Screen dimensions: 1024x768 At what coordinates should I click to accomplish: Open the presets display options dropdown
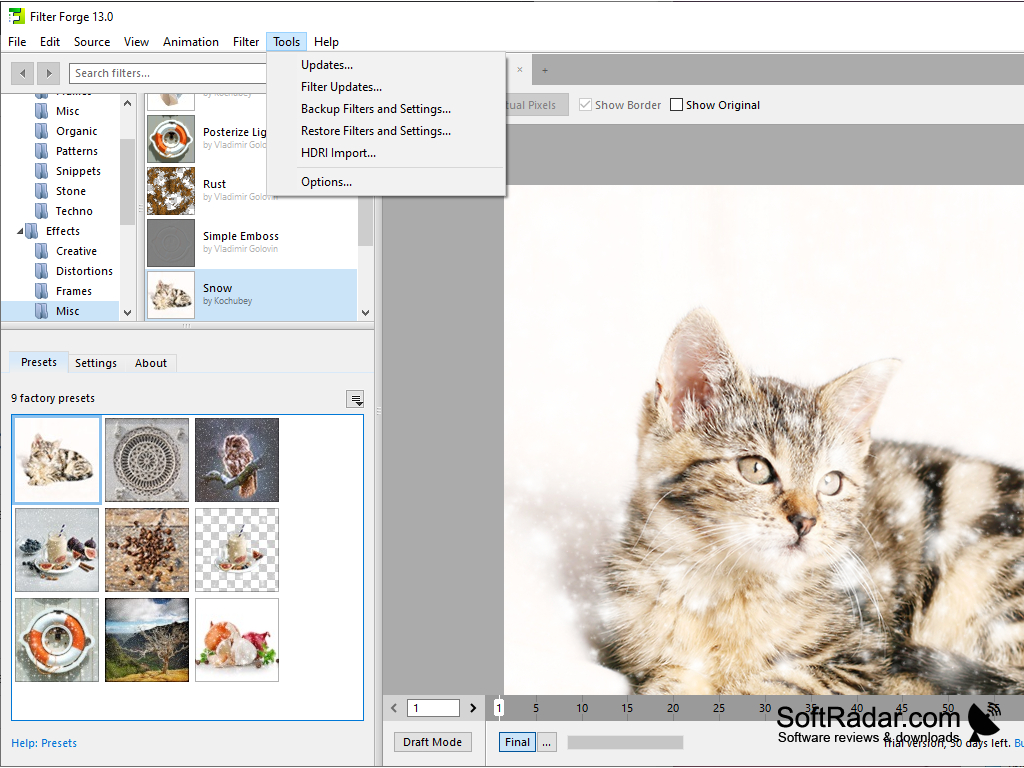(355, 399)
